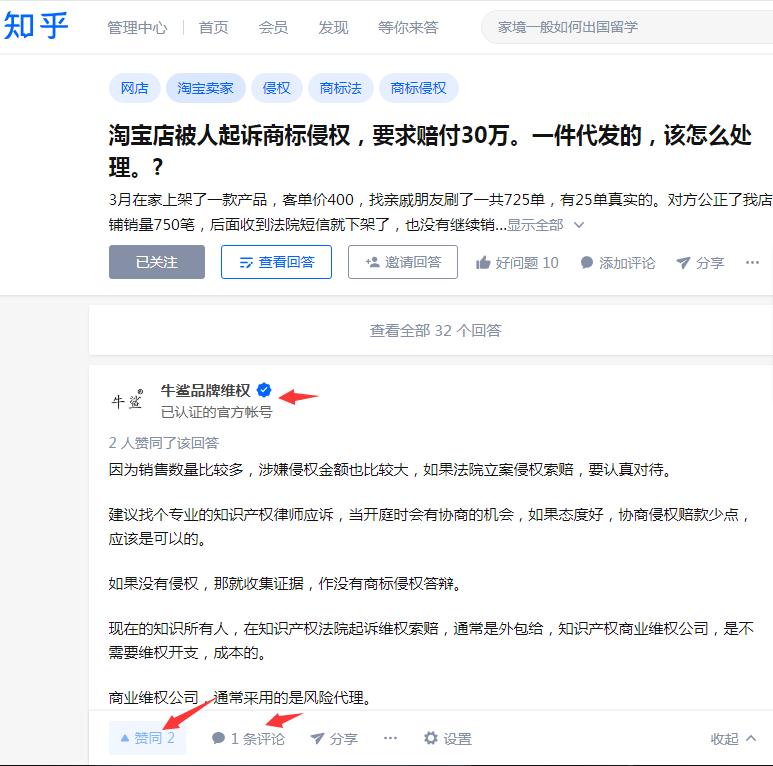Image resolution: width=773 pixels, height=766 pixels.
Task: Open the 会员 page
Action: pyautogui.click(x=273, y=28)
